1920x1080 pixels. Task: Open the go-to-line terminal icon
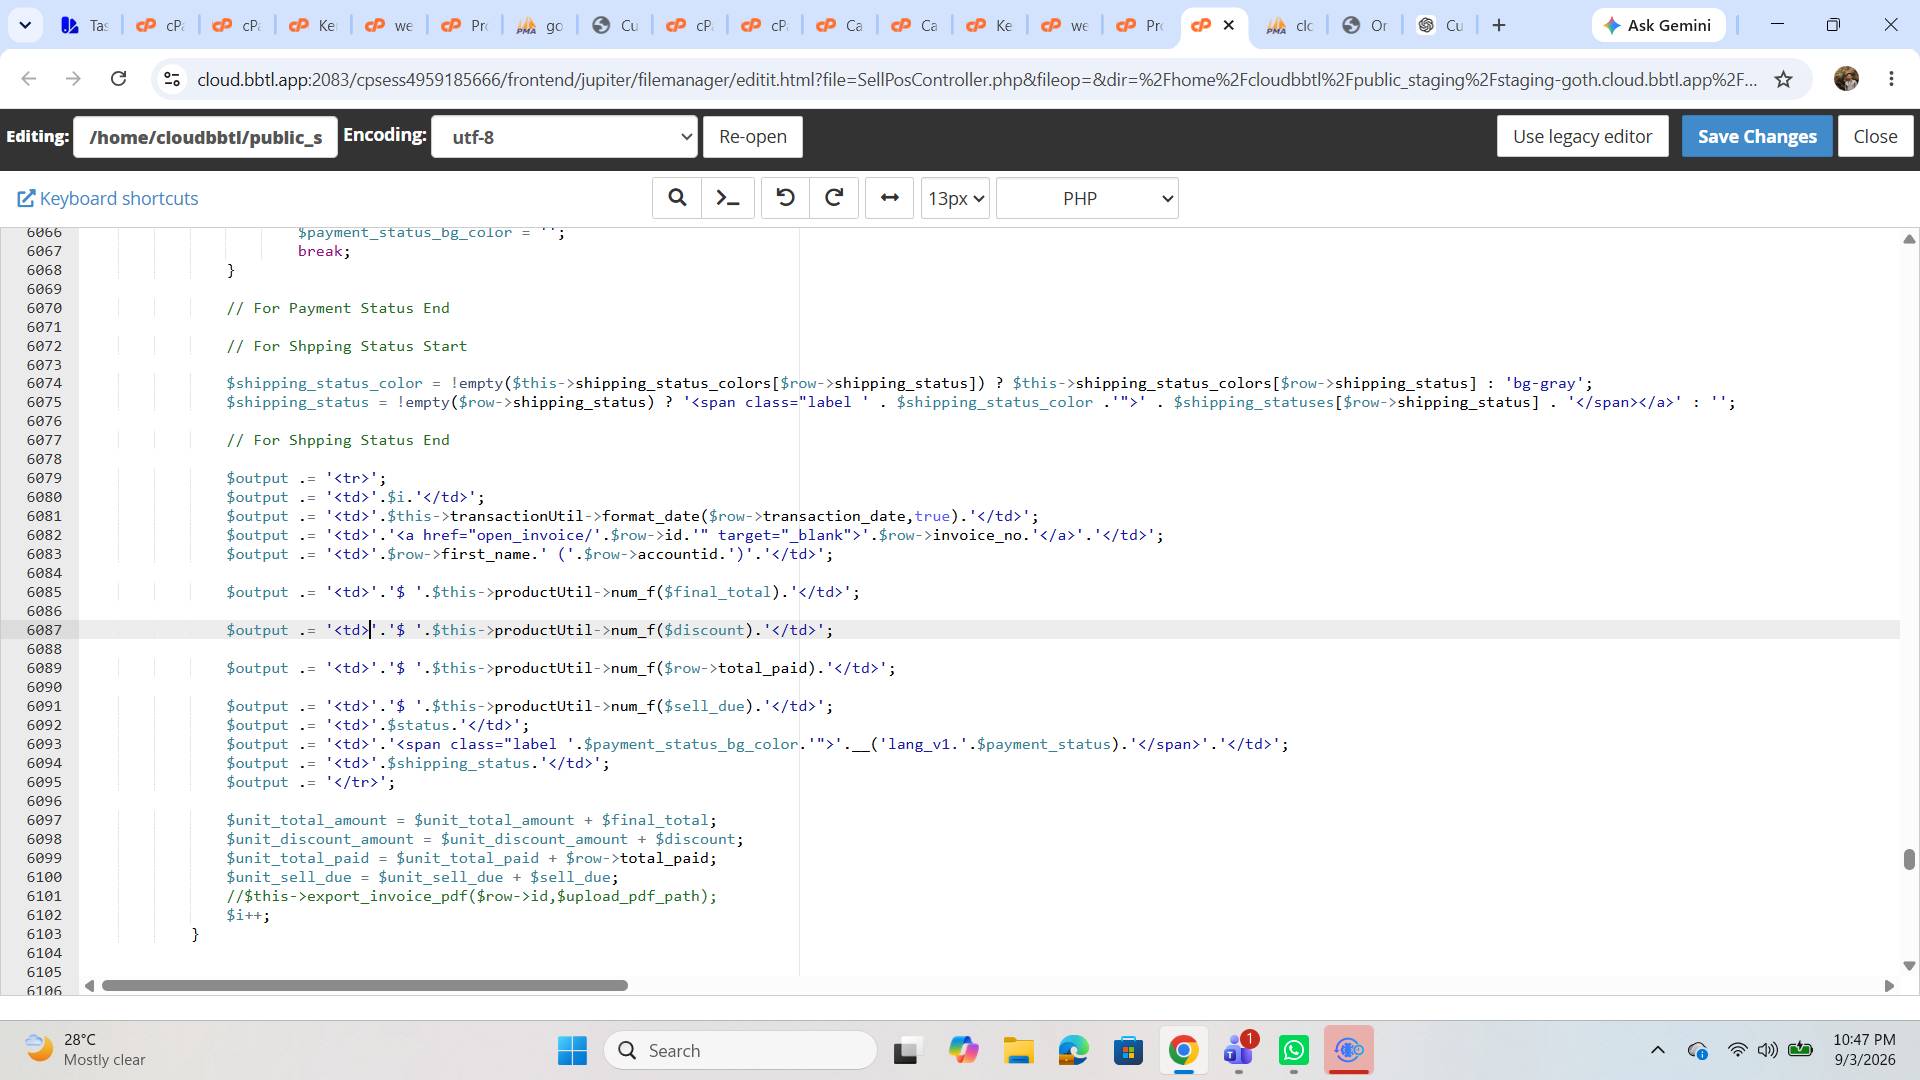click(x=728, y=198)
